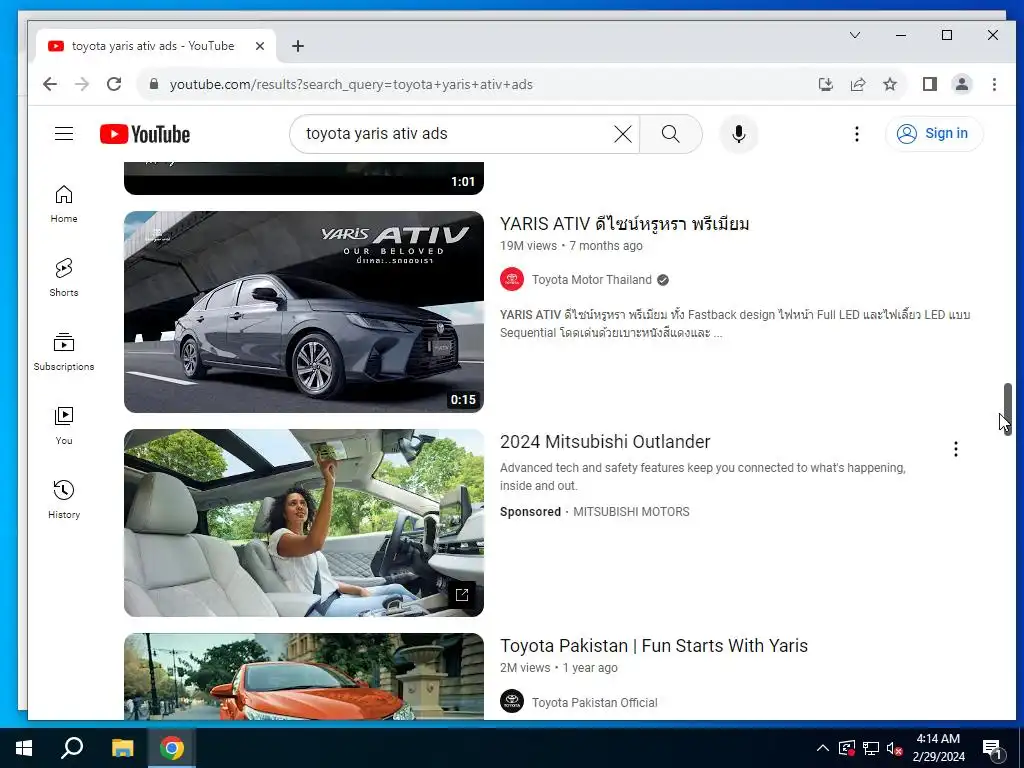Open Chrome profile avatar
Screen dimensions: 1024x768
coord(962,84)
